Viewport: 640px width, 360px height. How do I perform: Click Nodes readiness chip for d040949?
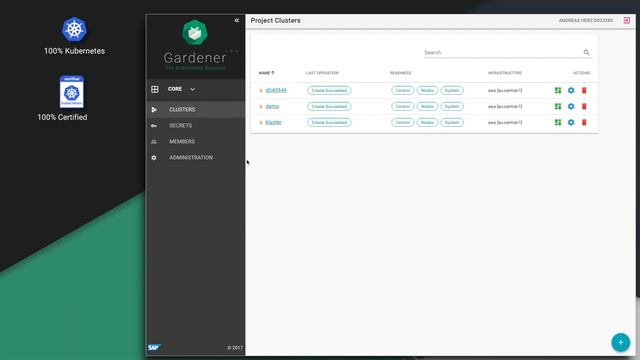(x=427, y=90)
